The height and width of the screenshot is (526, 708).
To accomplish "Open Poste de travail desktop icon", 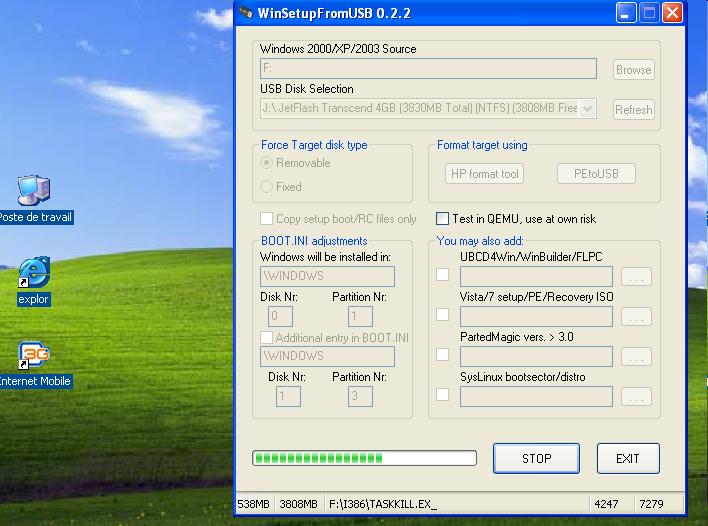I will pos(35,199).
